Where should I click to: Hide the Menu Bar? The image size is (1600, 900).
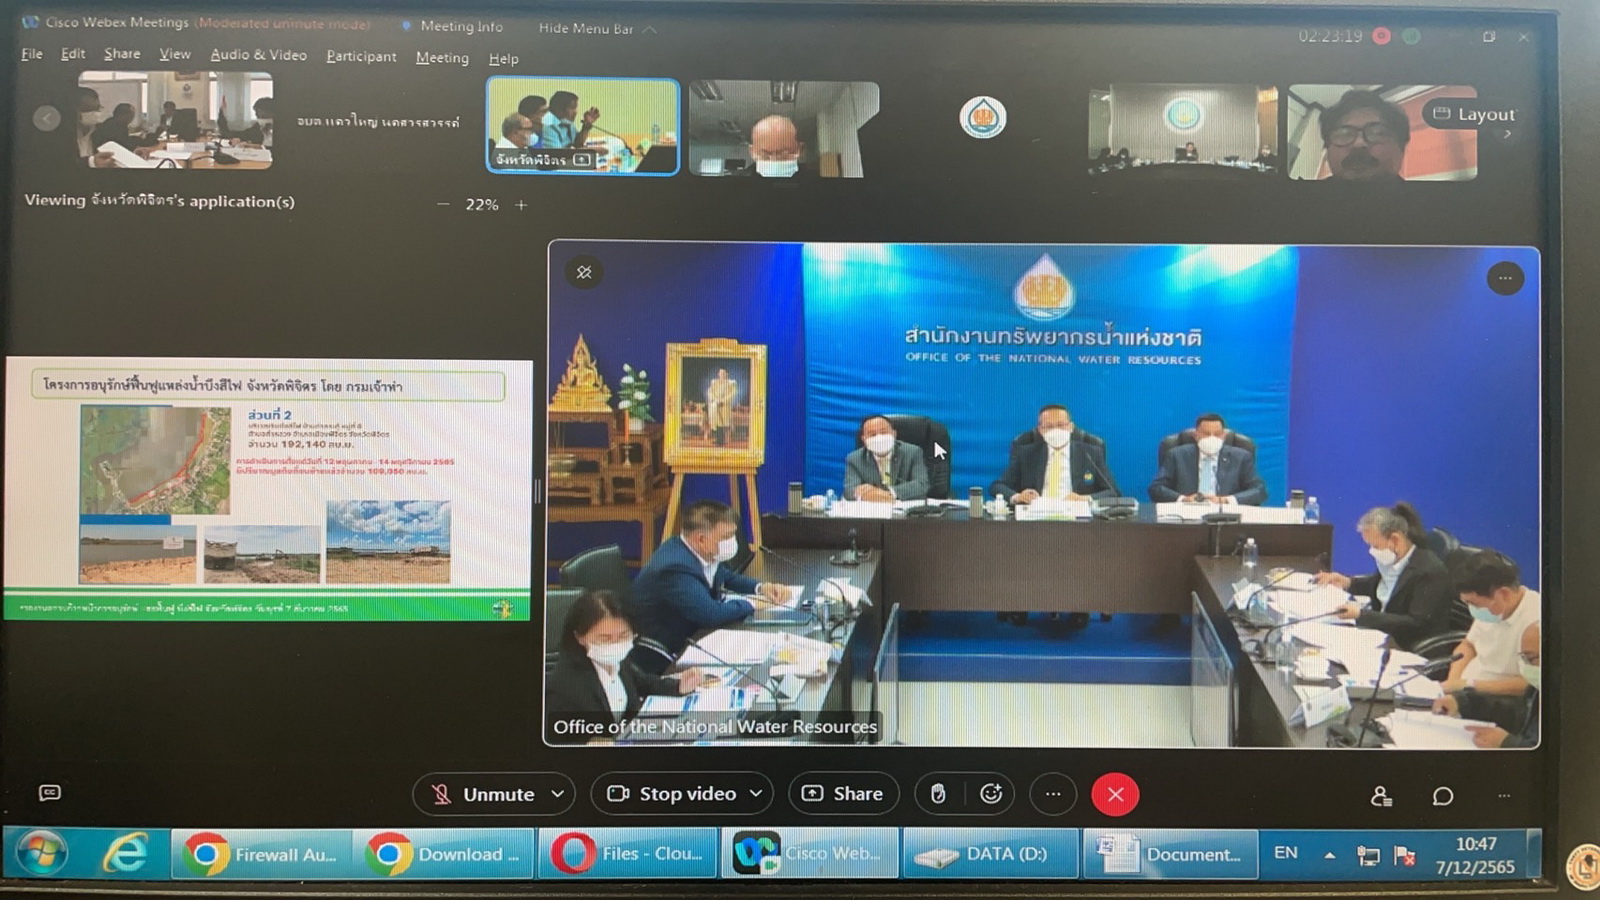tap(596, 29)
